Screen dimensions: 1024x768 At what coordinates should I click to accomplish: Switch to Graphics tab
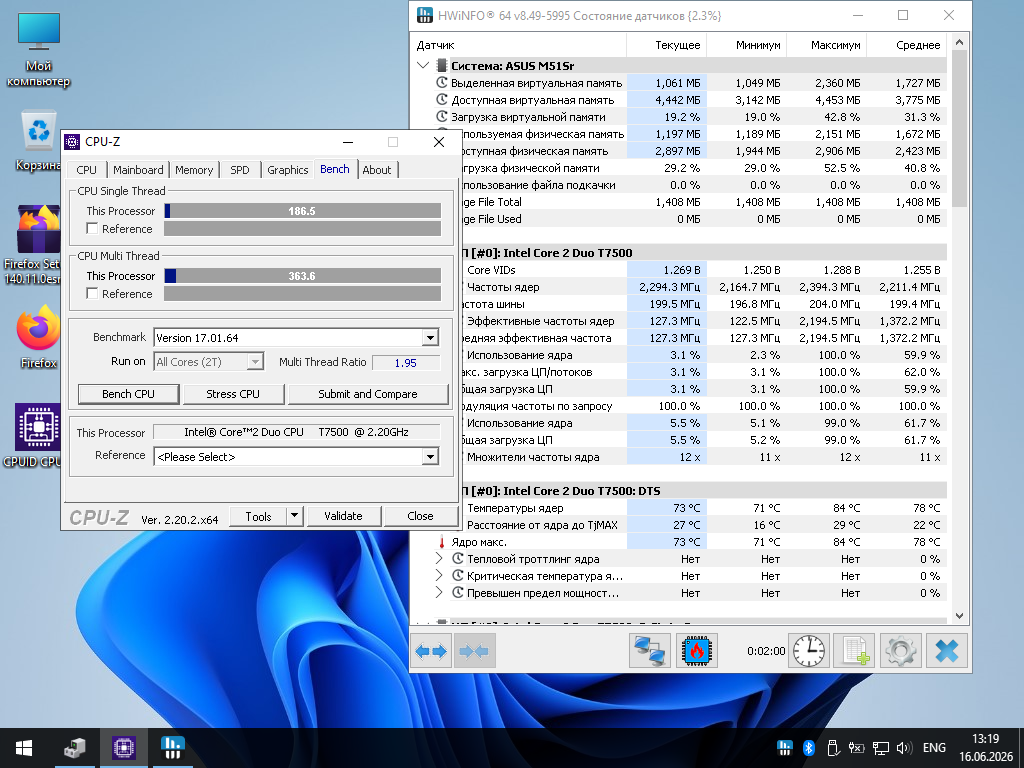tap(287, 170)
